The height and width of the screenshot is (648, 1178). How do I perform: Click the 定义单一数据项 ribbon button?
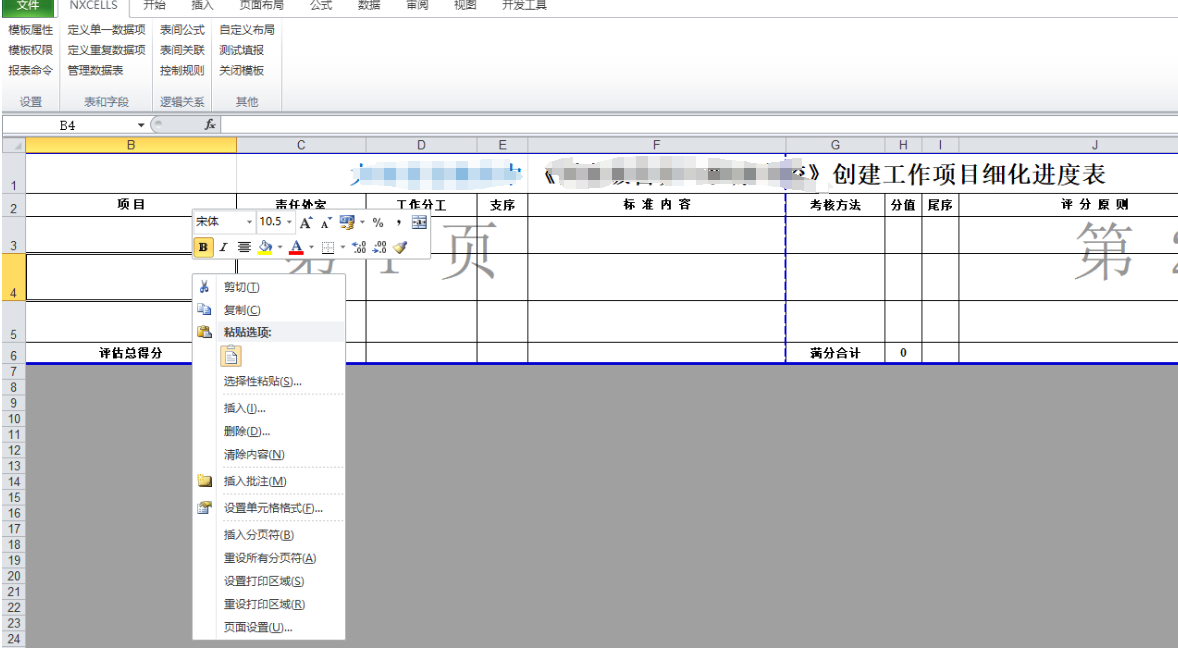(106, 30)
